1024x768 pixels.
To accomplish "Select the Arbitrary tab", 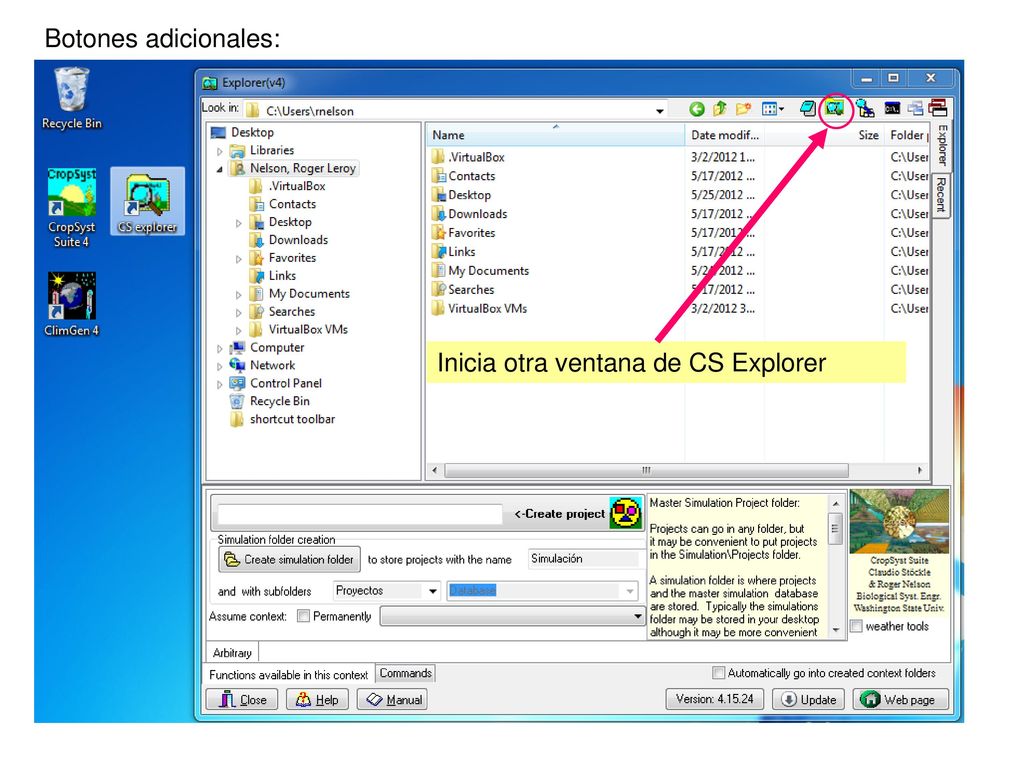I will (x=232, y=652).
